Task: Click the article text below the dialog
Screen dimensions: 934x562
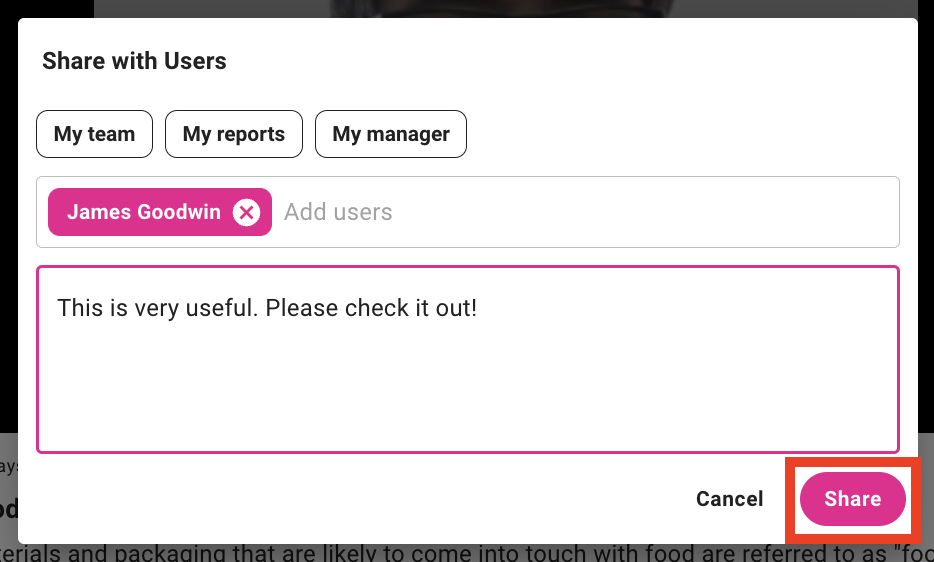Action: coord(400,553)
